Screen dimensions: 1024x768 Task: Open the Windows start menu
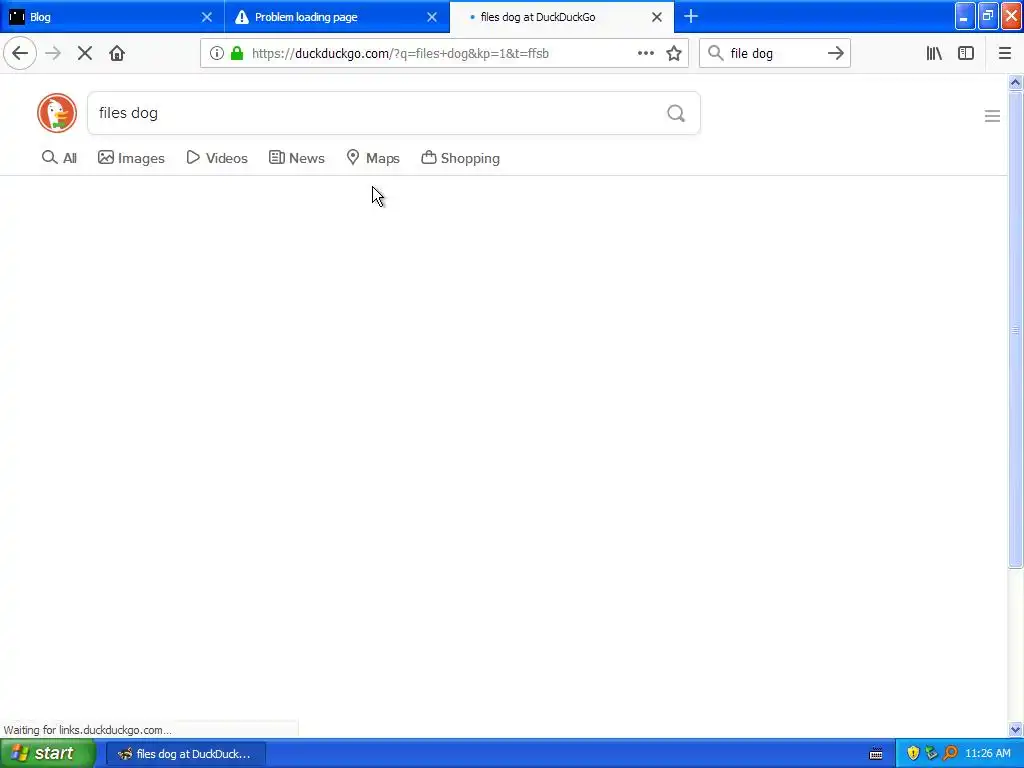click(x=48, y=754)
